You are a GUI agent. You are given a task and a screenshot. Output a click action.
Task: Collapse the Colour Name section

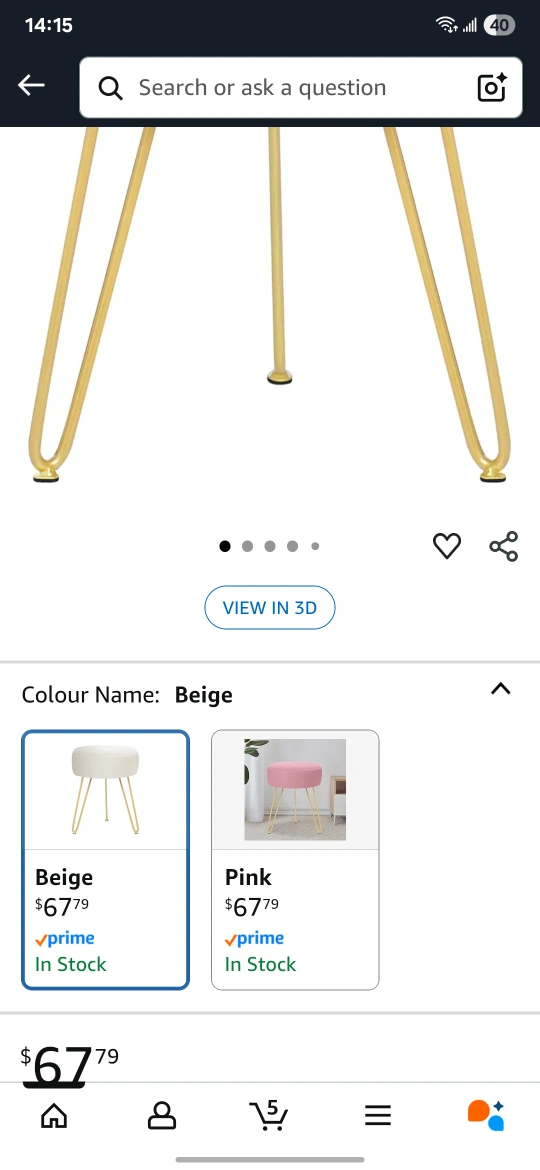click(x=500, y=689)
